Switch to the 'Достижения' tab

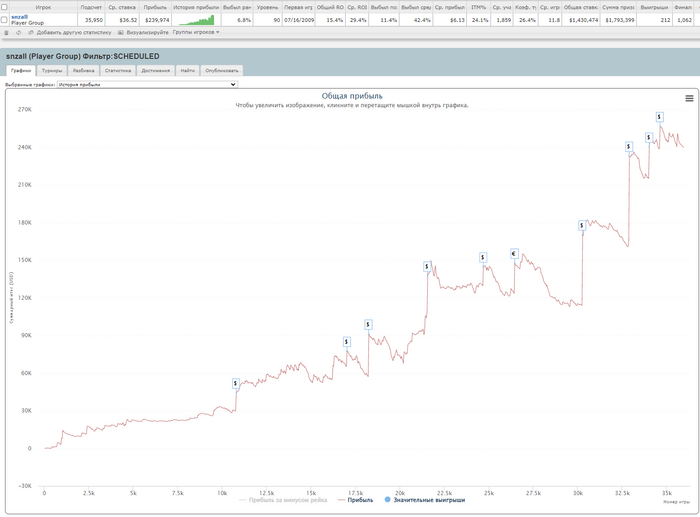(155, 71)
